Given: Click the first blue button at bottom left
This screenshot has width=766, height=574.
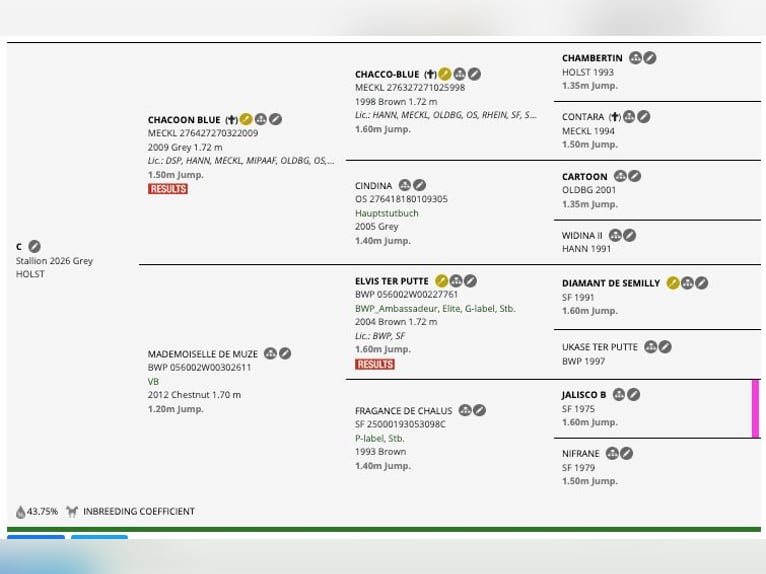Looking at the screenshot, I should (36, 537).
